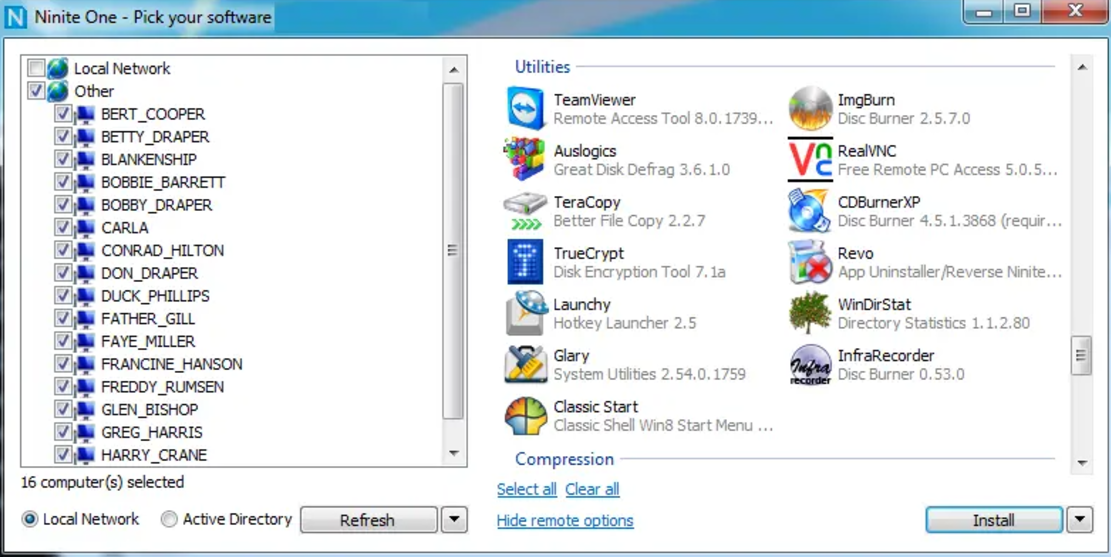Click TrueCrypt Disk Encryption Tool text
The height and width of the screenshot is (557, 1111).
(x=639, y=272)
